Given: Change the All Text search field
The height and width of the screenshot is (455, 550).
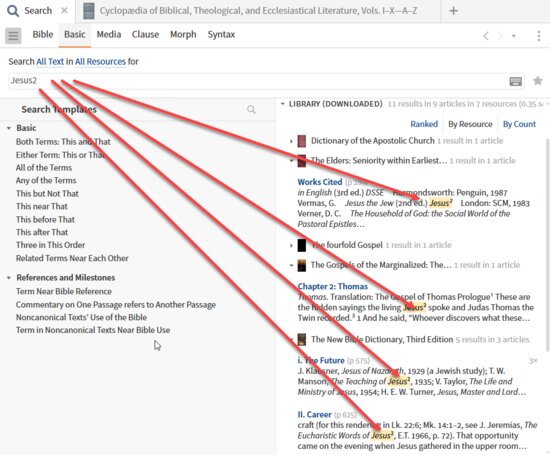Looking at the screenshot, I should 50,61.
